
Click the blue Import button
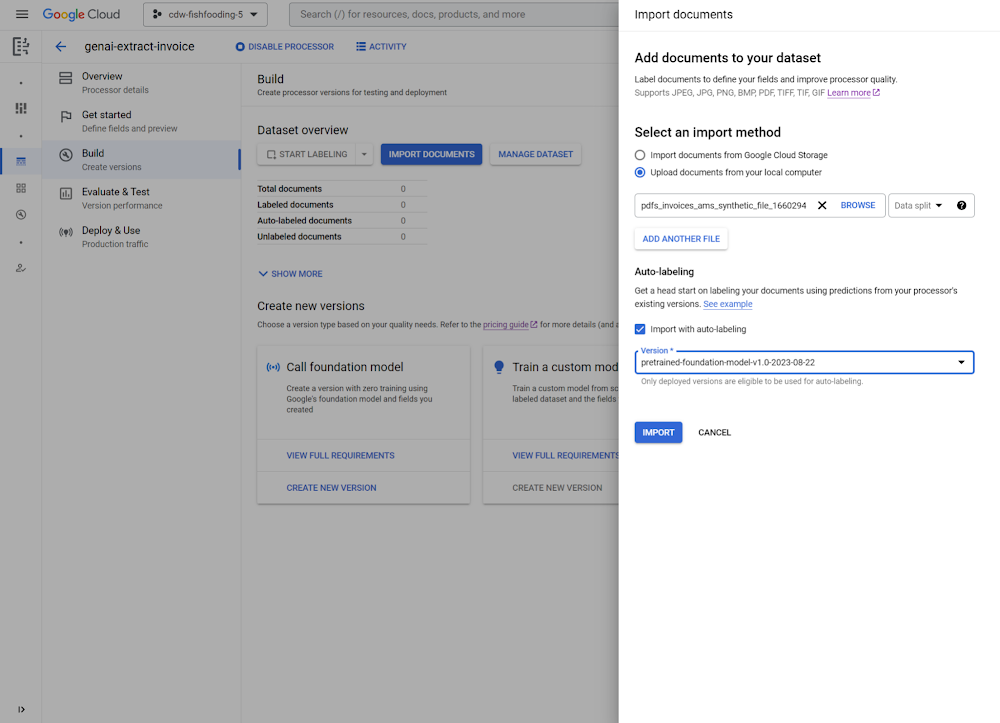tap(658, 432)
